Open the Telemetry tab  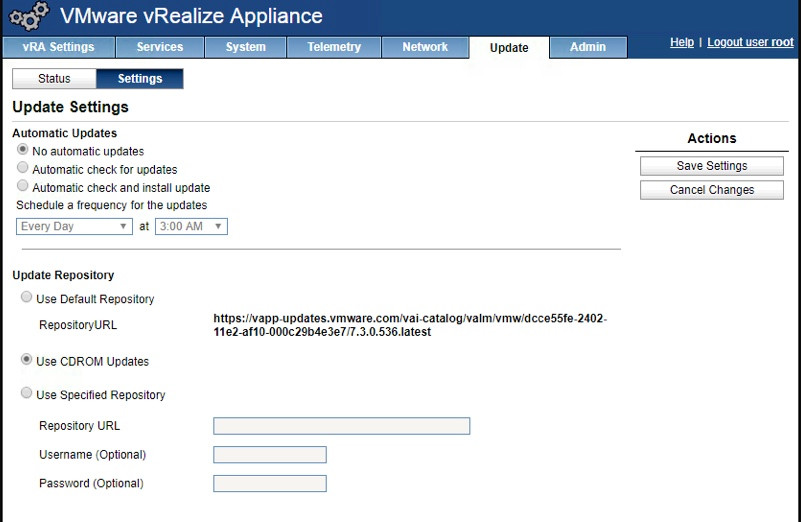(x=334, y=47)
